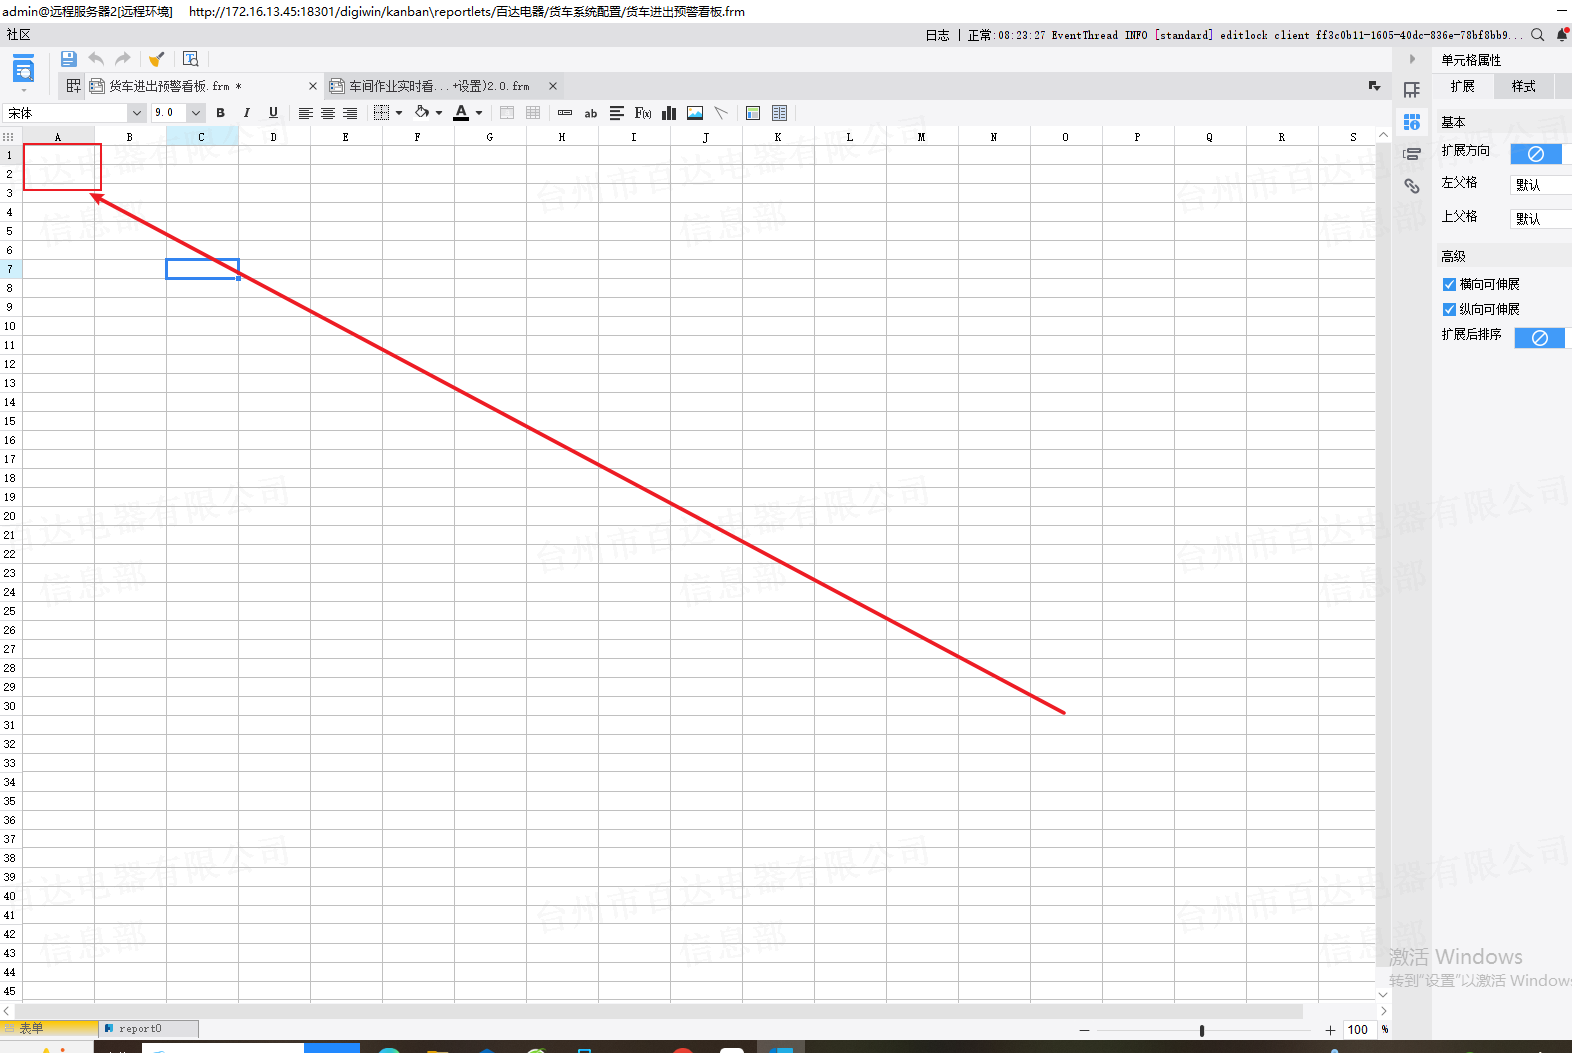This screenshot has height=1053, width=1572.
Task: Select no-expand option for 扩展方向
Action: click(x=1536, y=154)
